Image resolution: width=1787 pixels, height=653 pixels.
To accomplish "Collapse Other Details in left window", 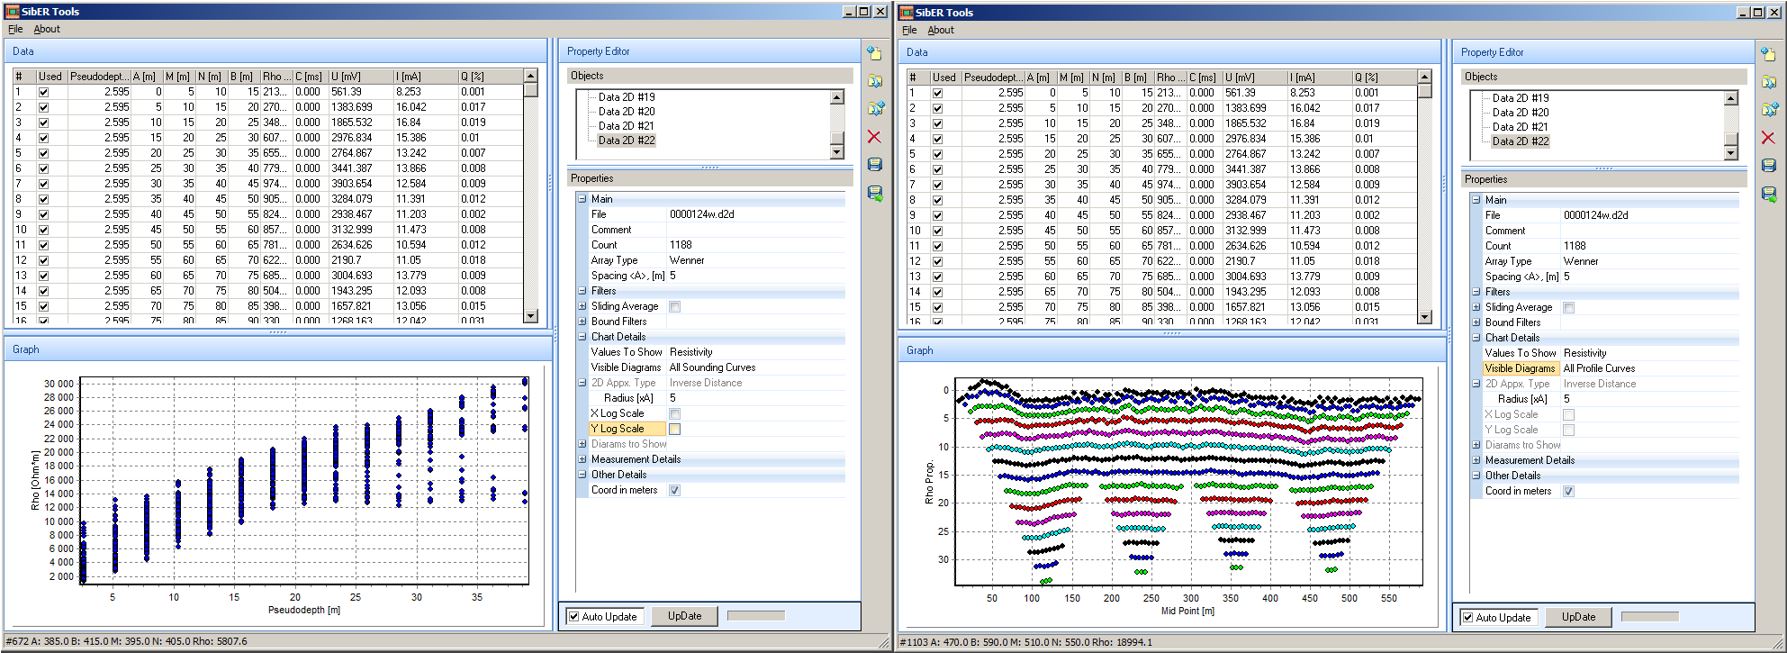I will click(x=582, y=475).
